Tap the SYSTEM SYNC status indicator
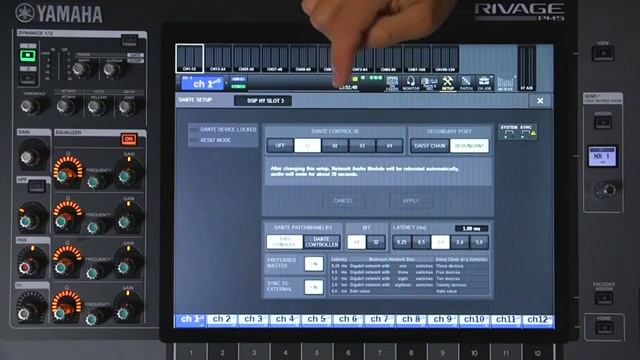 coord(518,132)
